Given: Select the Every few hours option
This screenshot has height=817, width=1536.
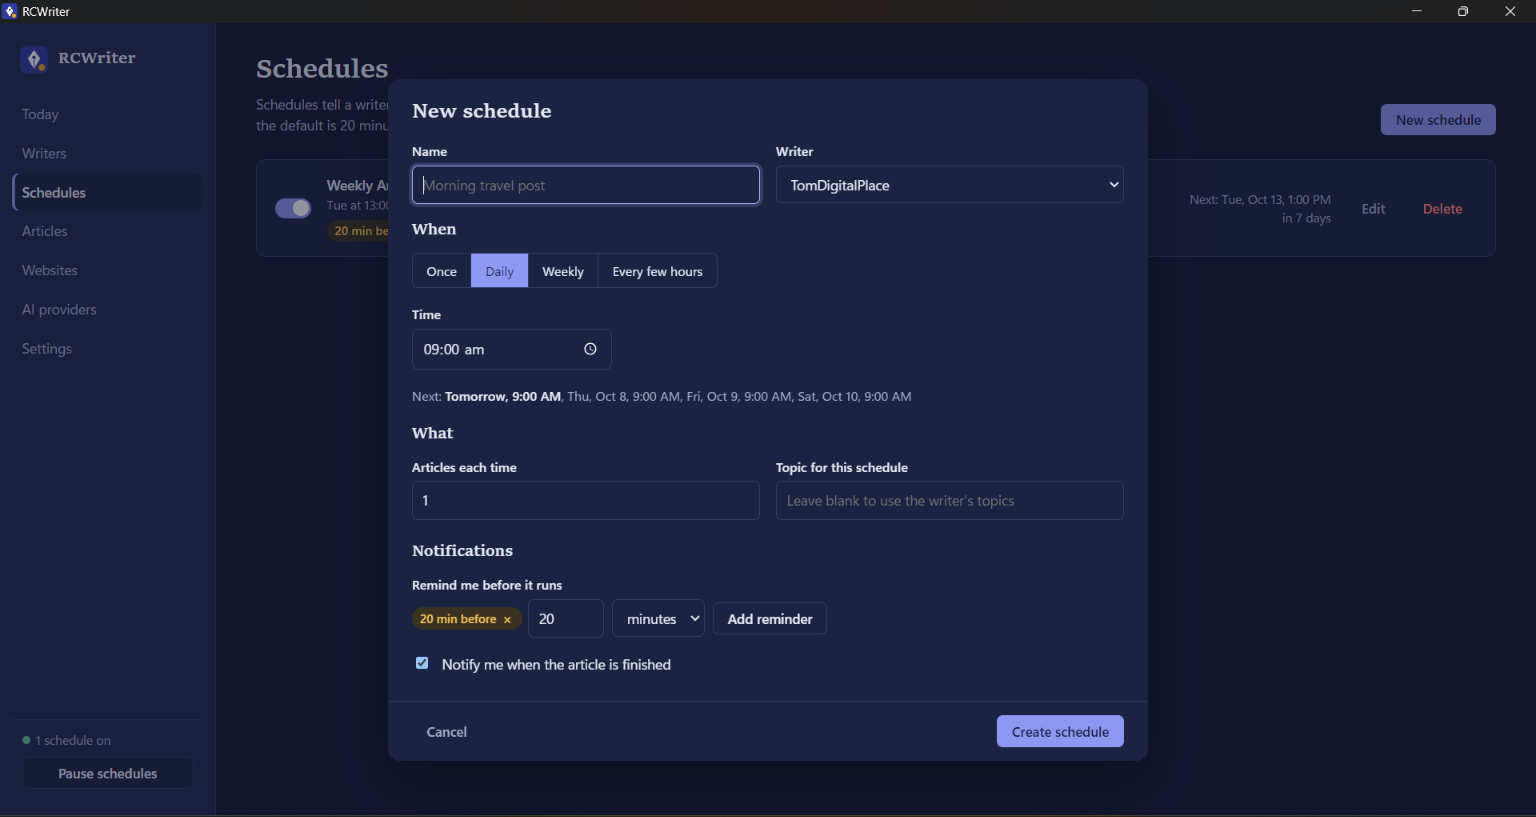Looking at the screenshot, I should [657, 271].
